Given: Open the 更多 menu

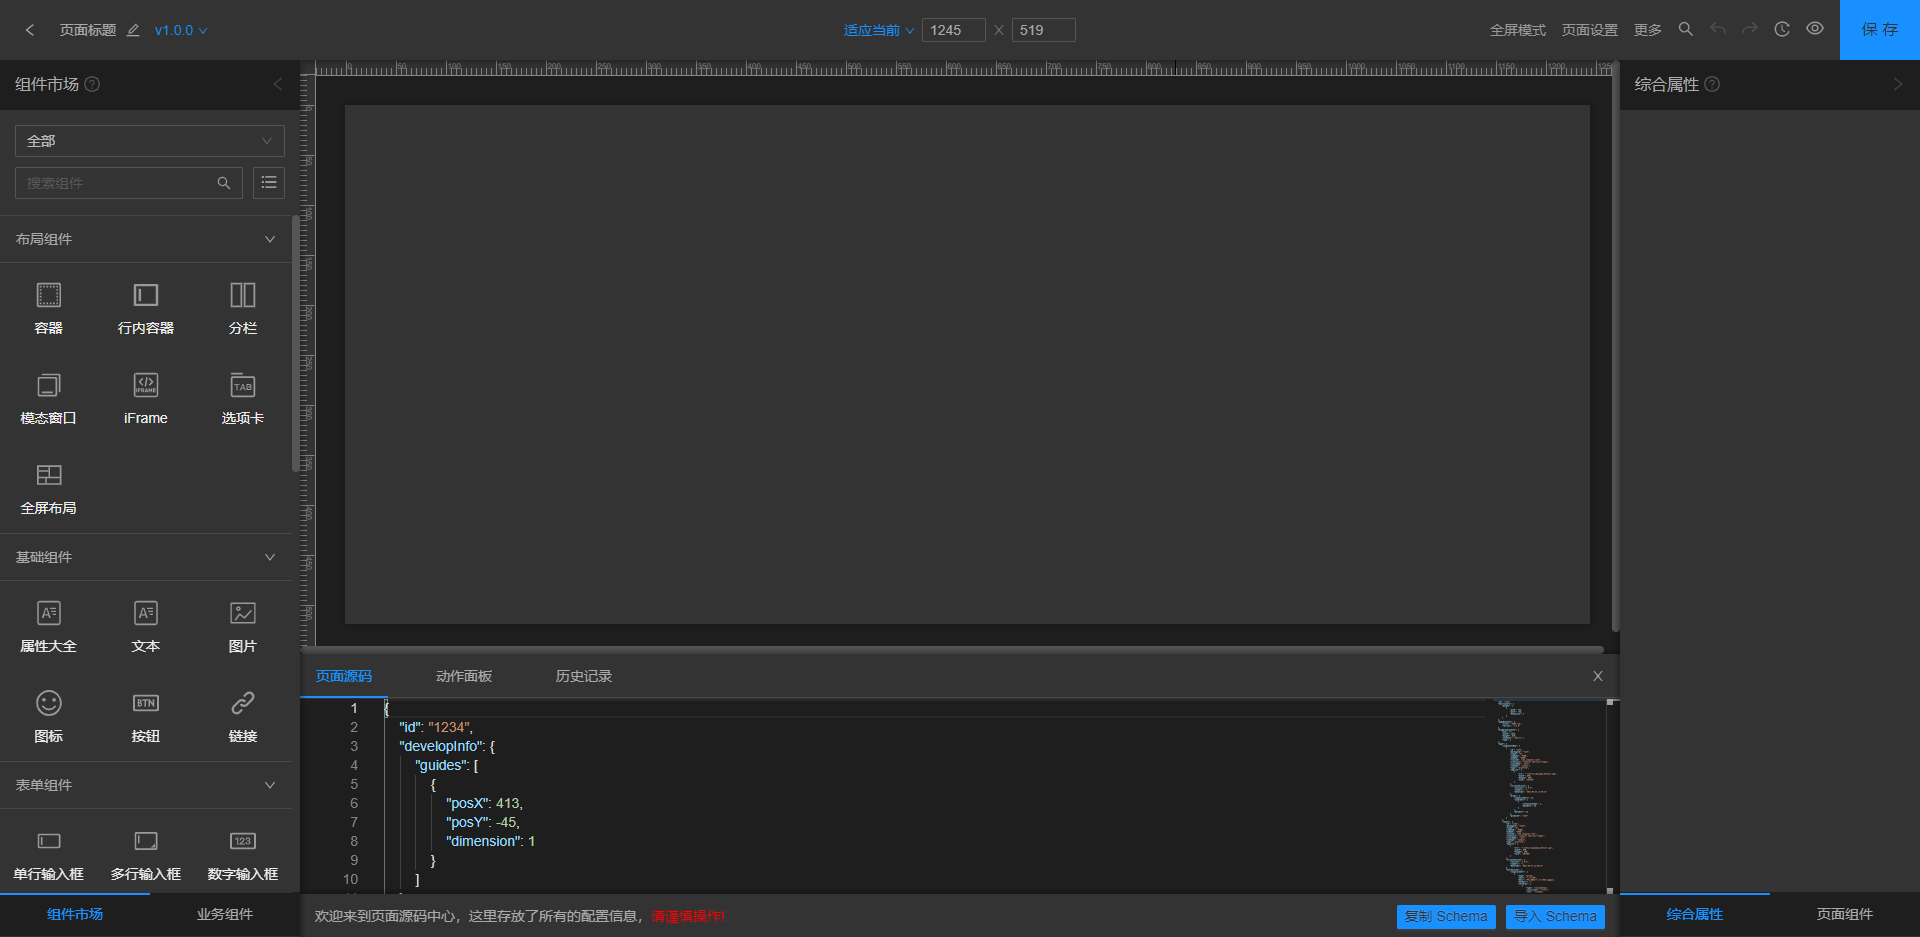Looking at the screenshot, I should [1647, 30].
